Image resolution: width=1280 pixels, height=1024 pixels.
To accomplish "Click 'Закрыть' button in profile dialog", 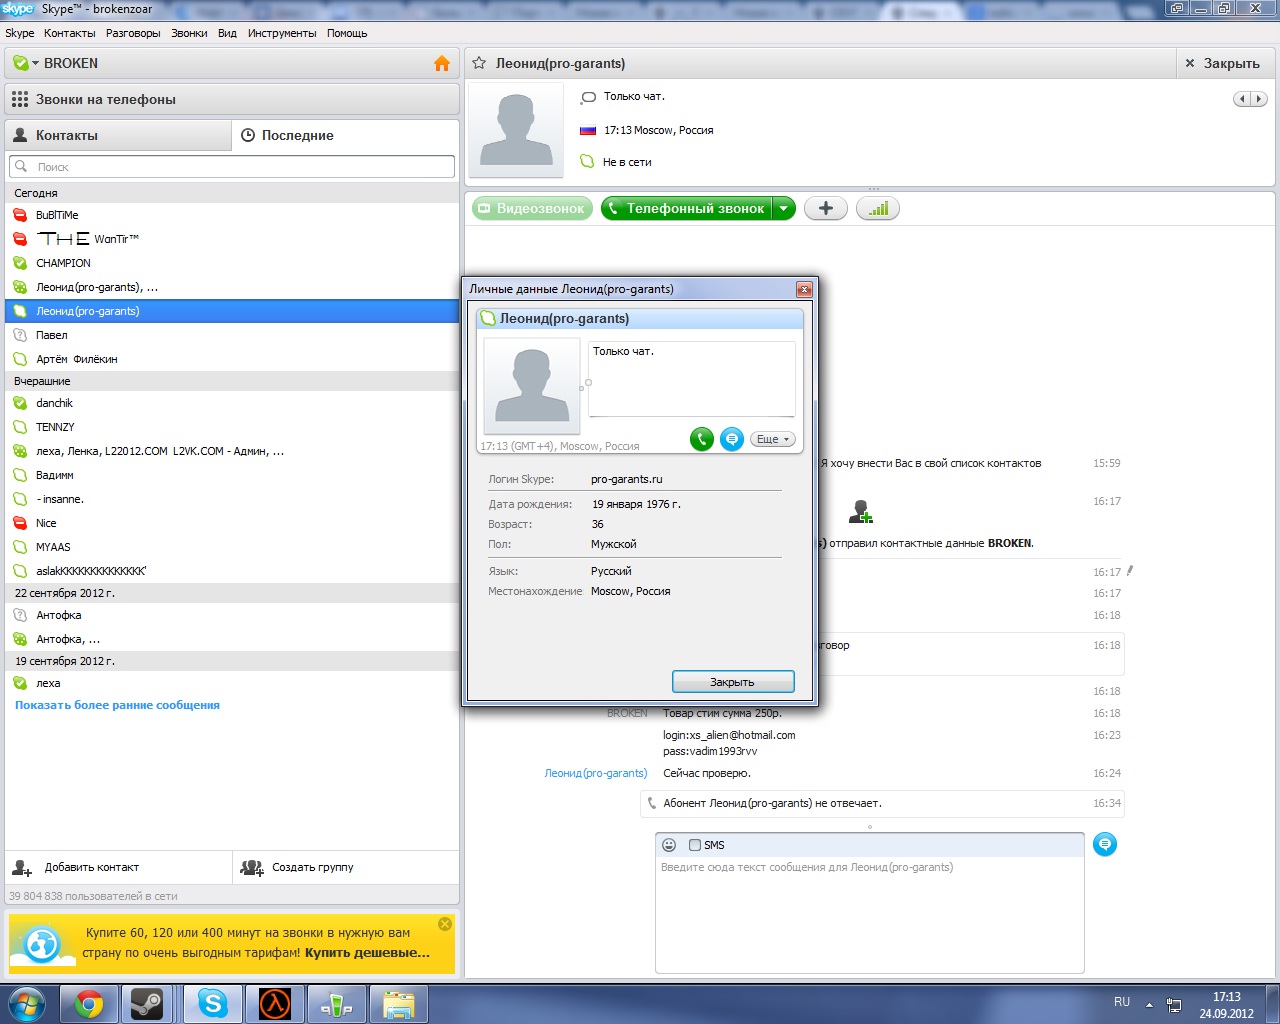I will (733, 682).
